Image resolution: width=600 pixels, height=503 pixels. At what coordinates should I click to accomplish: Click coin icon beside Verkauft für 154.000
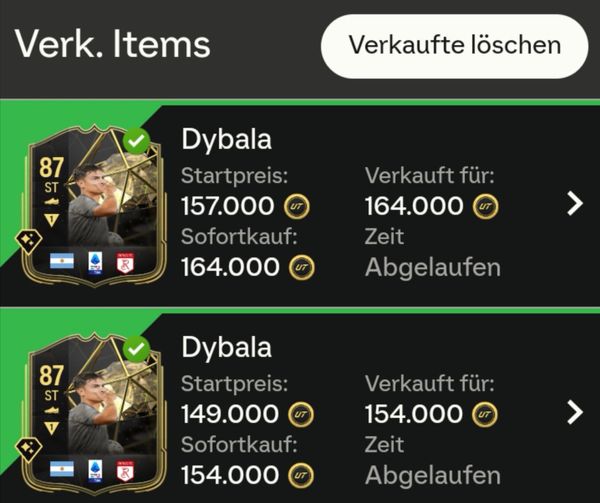coord(484,414)
